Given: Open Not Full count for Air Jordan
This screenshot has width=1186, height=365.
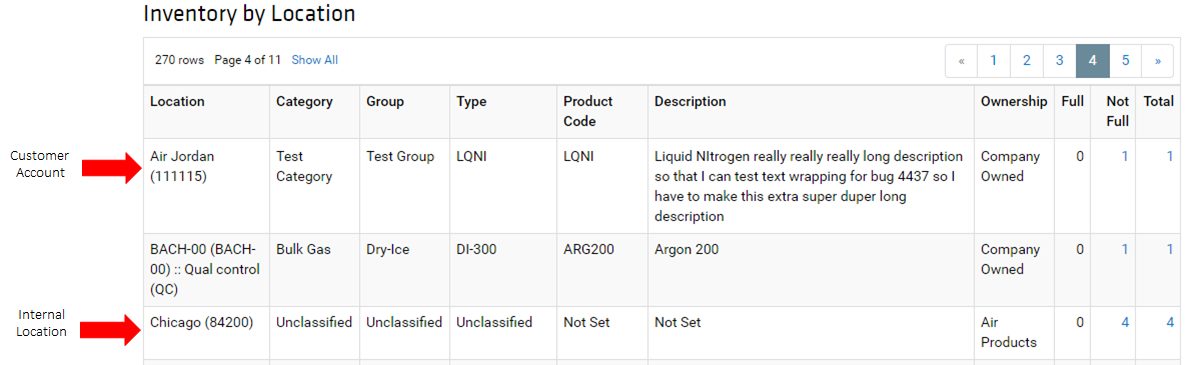Looking at the screenshot, I should [1125, 156].
